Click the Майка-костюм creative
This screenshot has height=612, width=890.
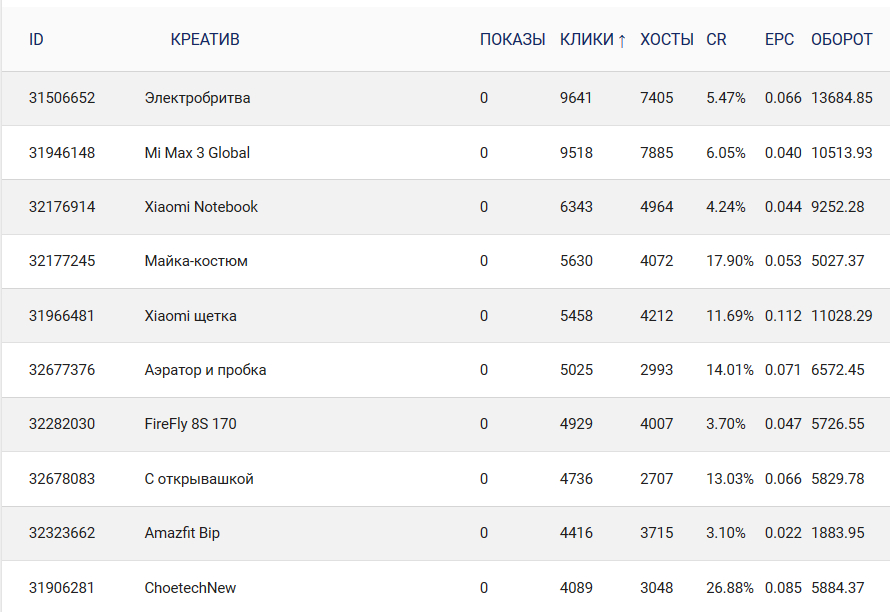pyautogui.click(x=196, y=261)
